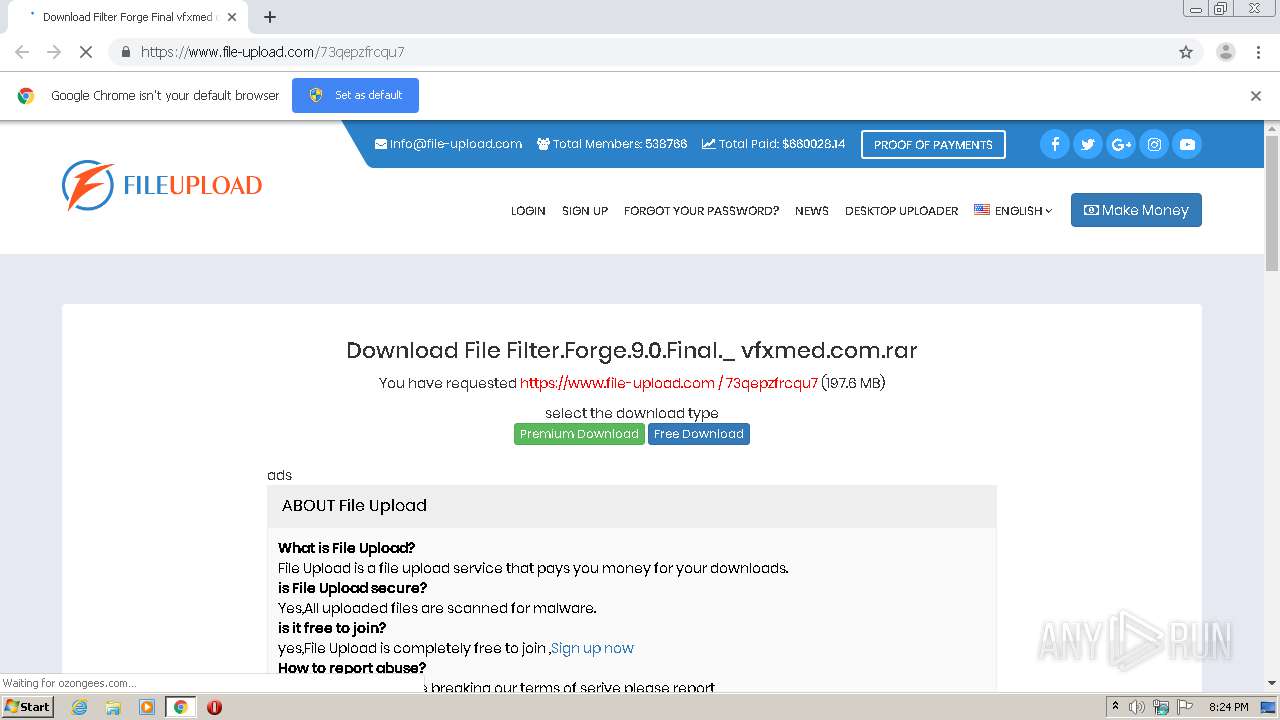Open the Twitter social icon

pyautogui.click(x=1088, y=144)
